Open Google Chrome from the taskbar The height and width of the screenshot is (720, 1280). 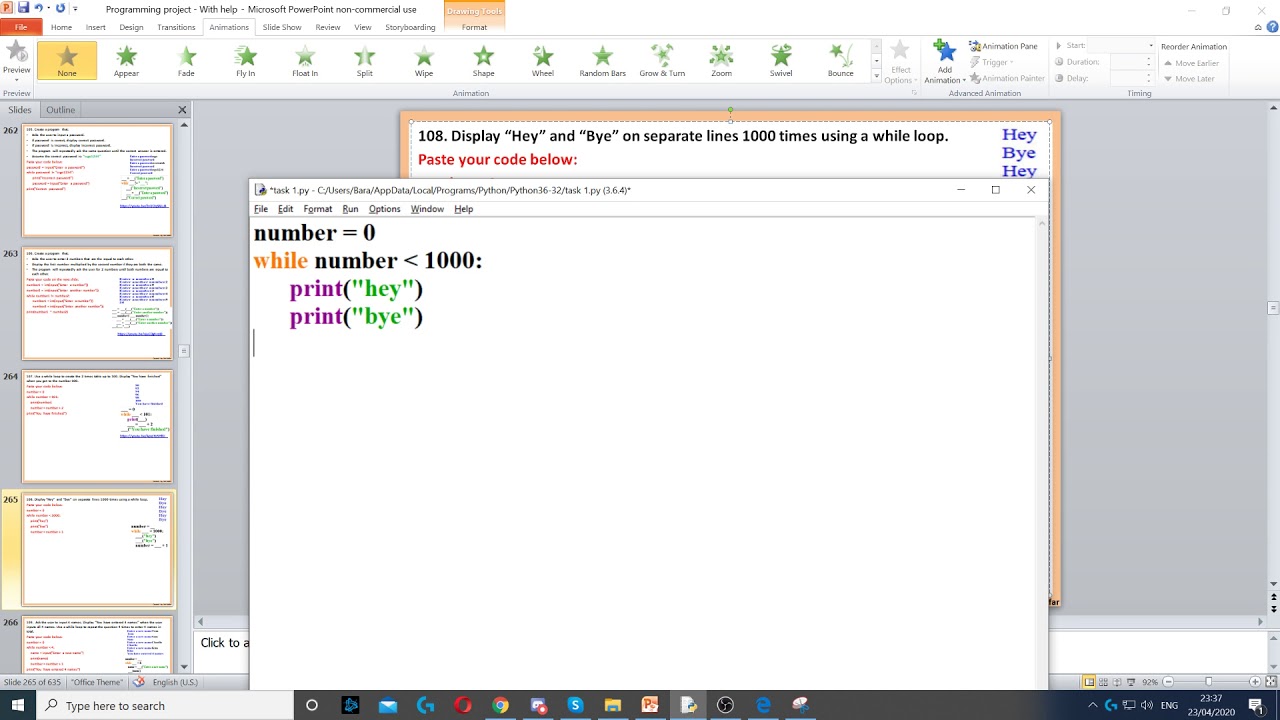[x=500, y=705]
